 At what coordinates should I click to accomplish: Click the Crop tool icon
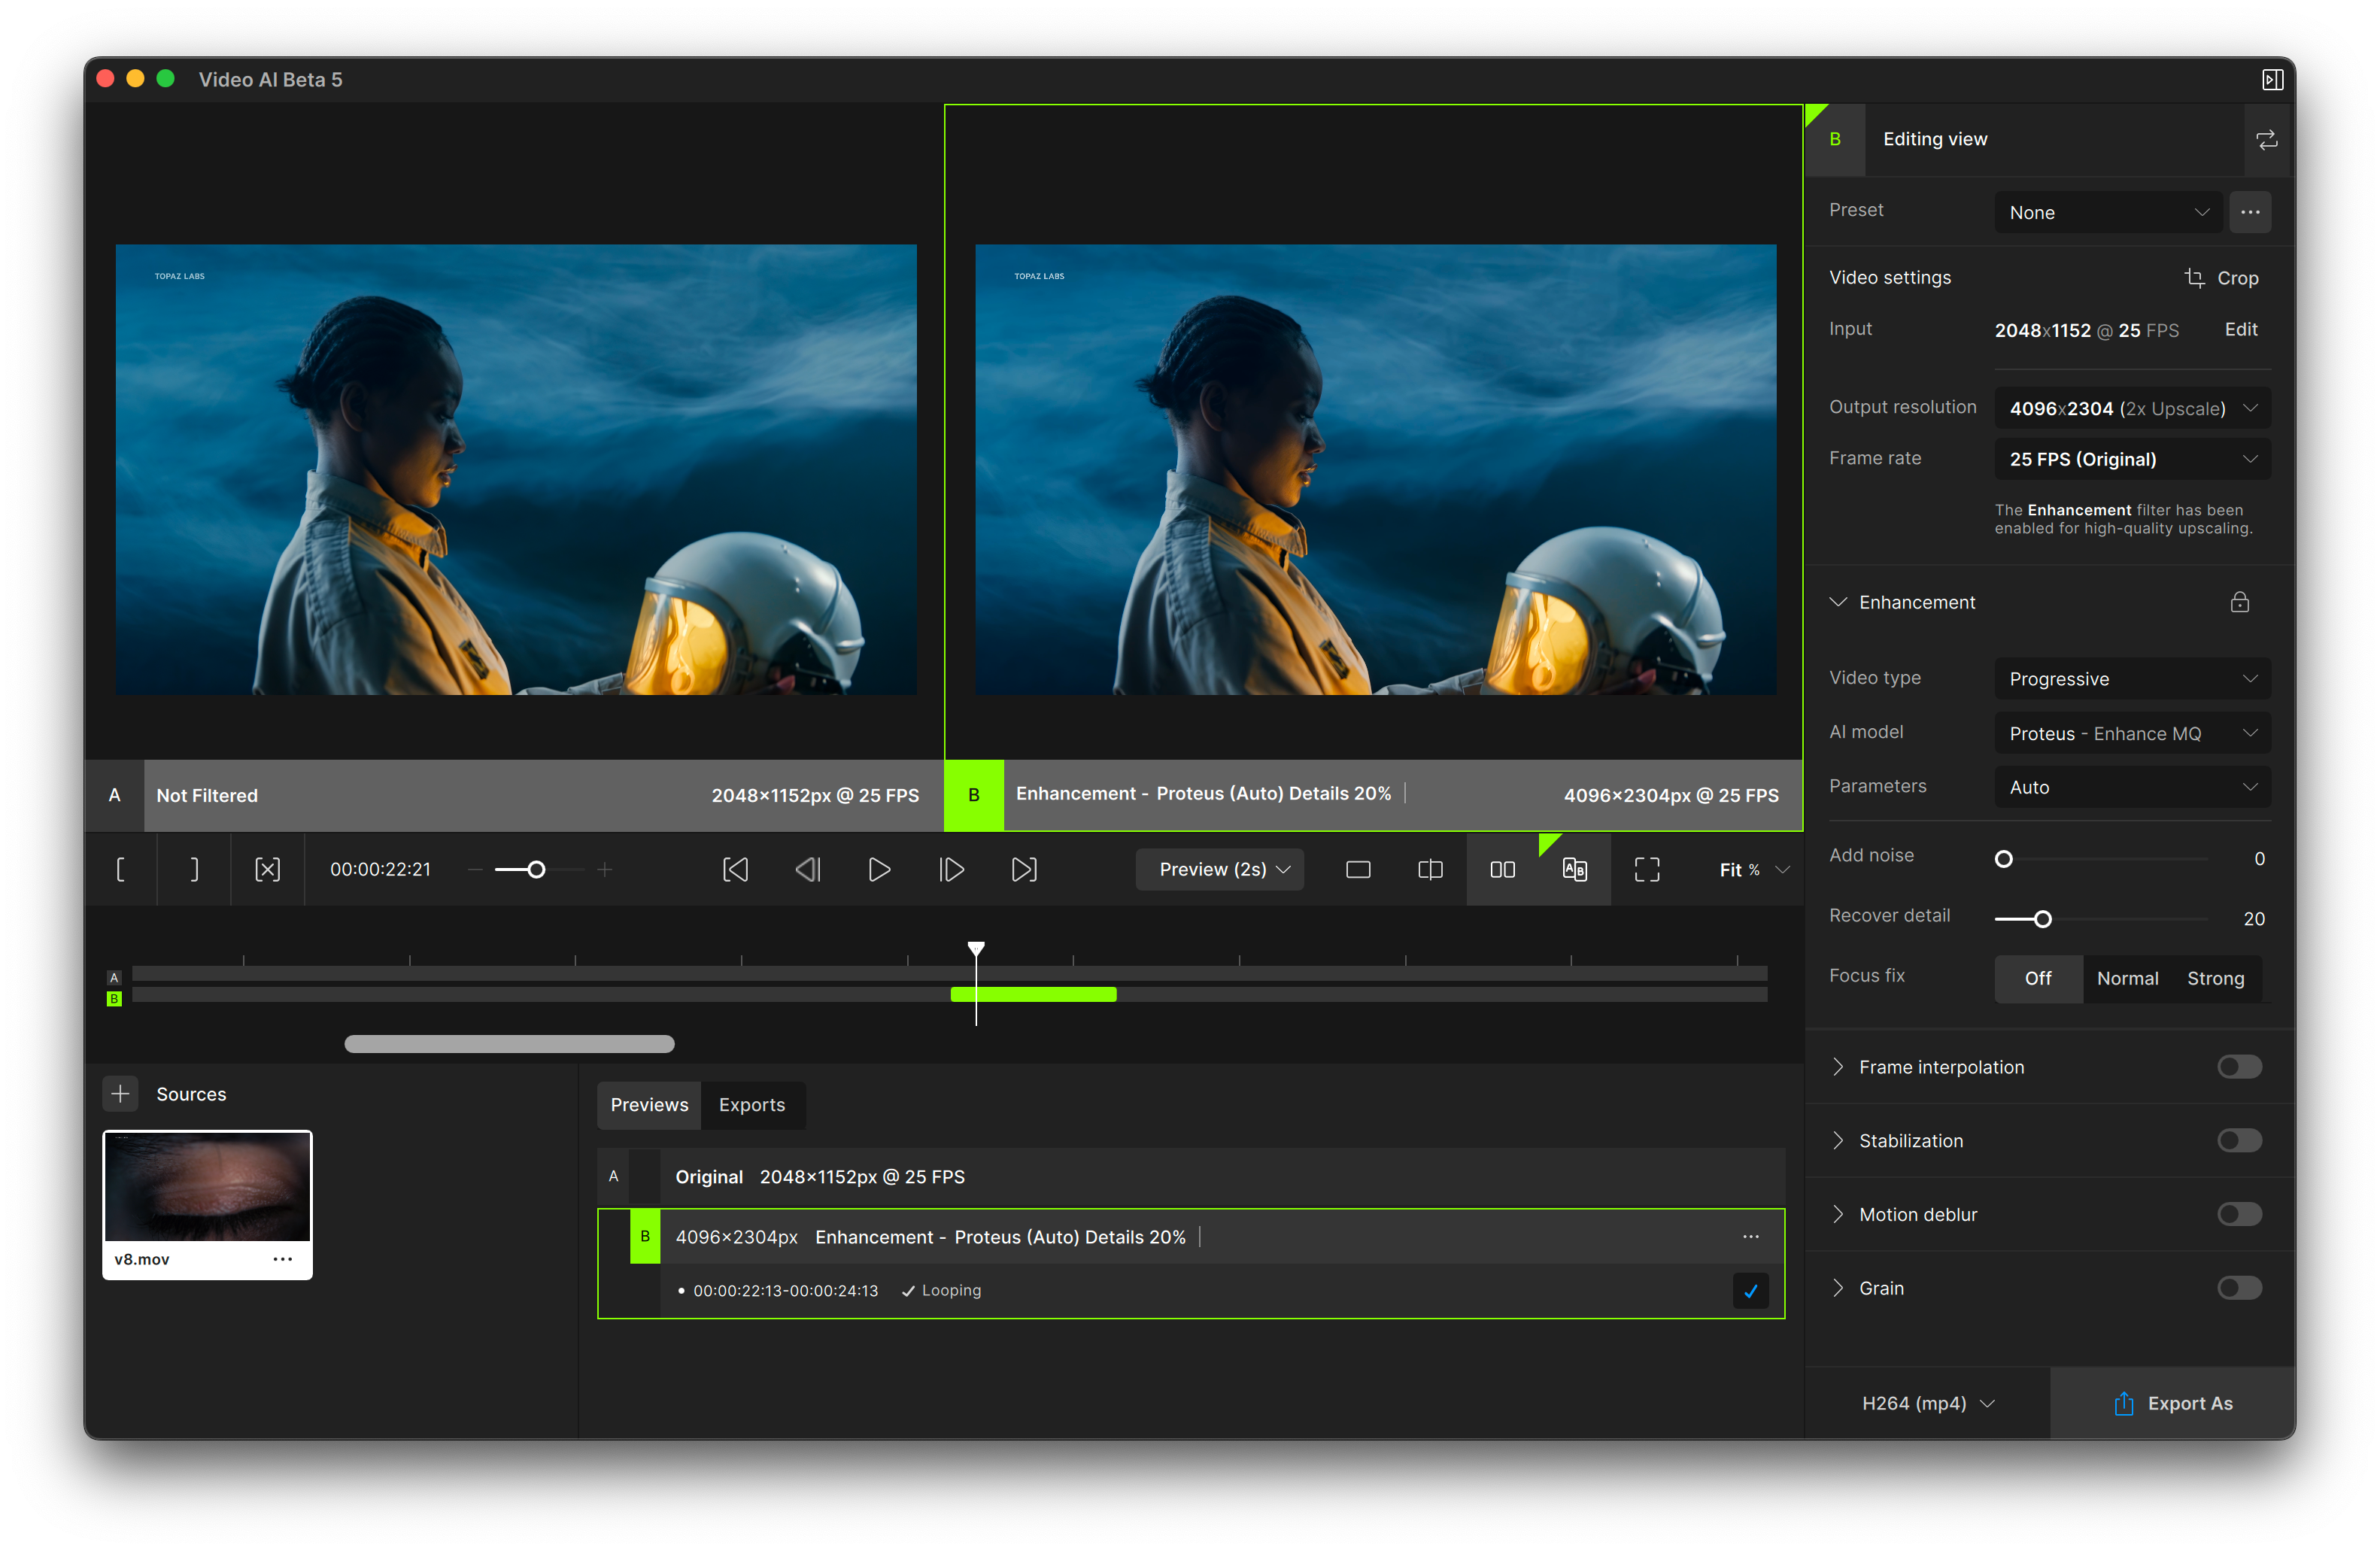[x=2195, y=278]
